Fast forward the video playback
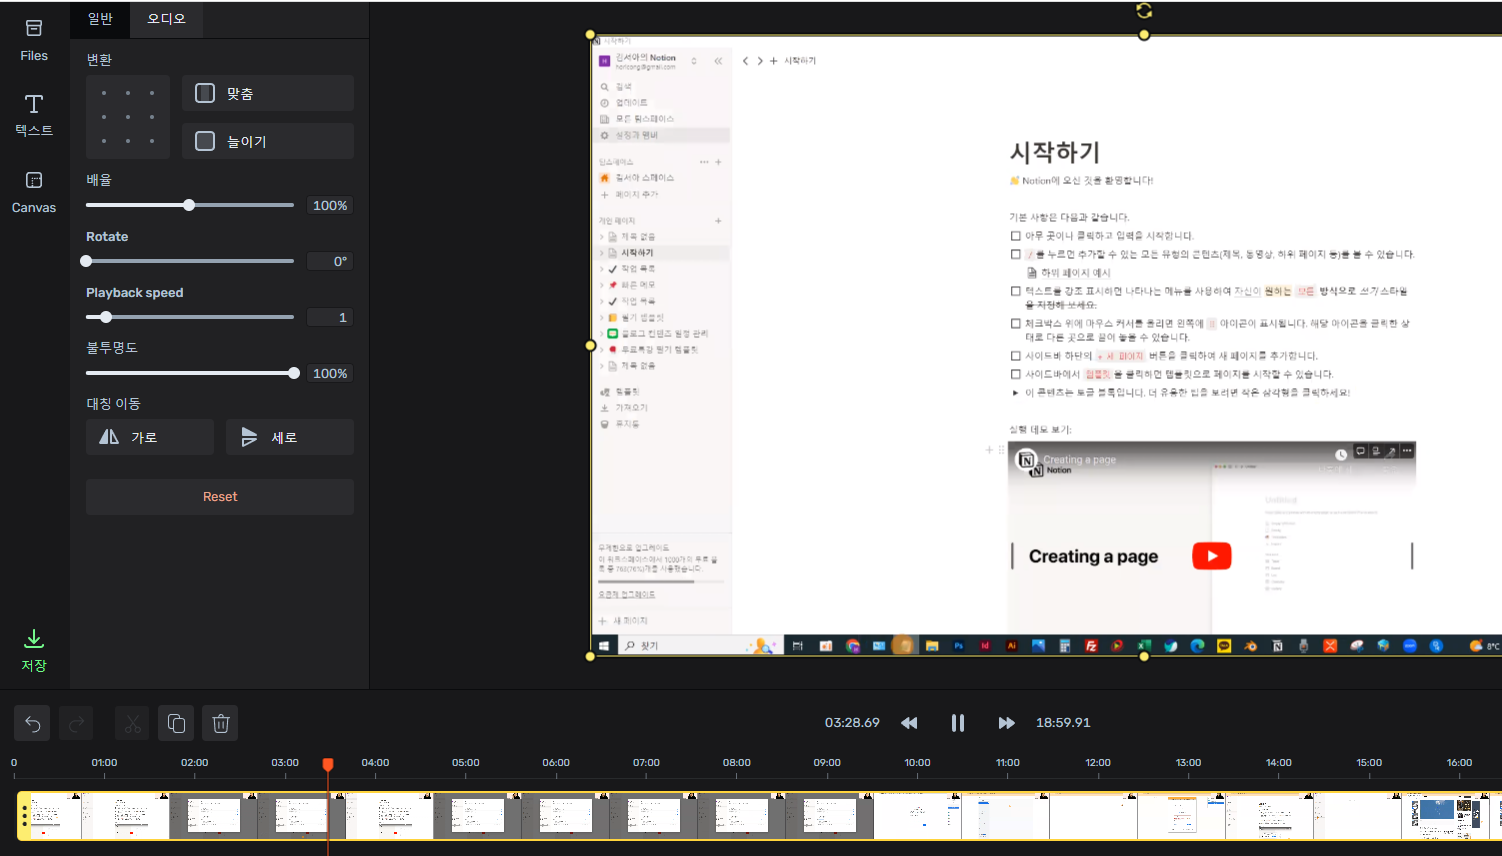This screenshot has width=1502, height=856. point(1006,723)
